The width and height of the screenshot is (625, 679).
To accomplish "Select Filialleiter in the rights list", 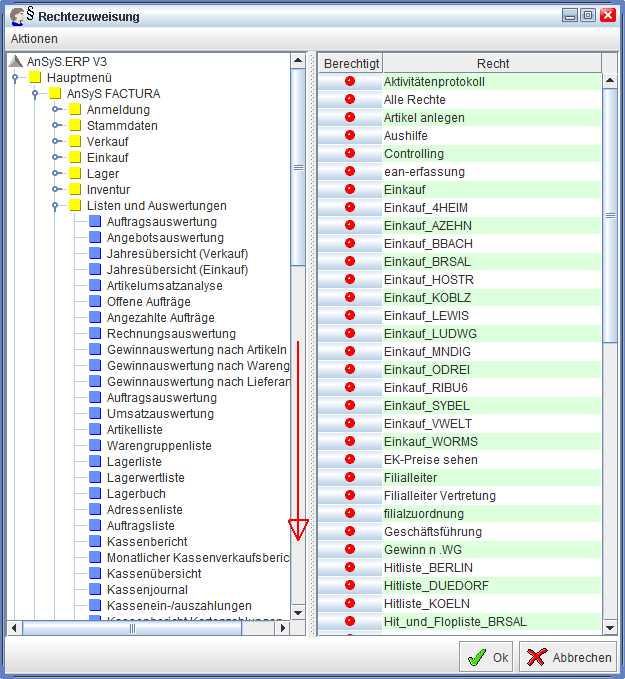I will pos(411,478).
